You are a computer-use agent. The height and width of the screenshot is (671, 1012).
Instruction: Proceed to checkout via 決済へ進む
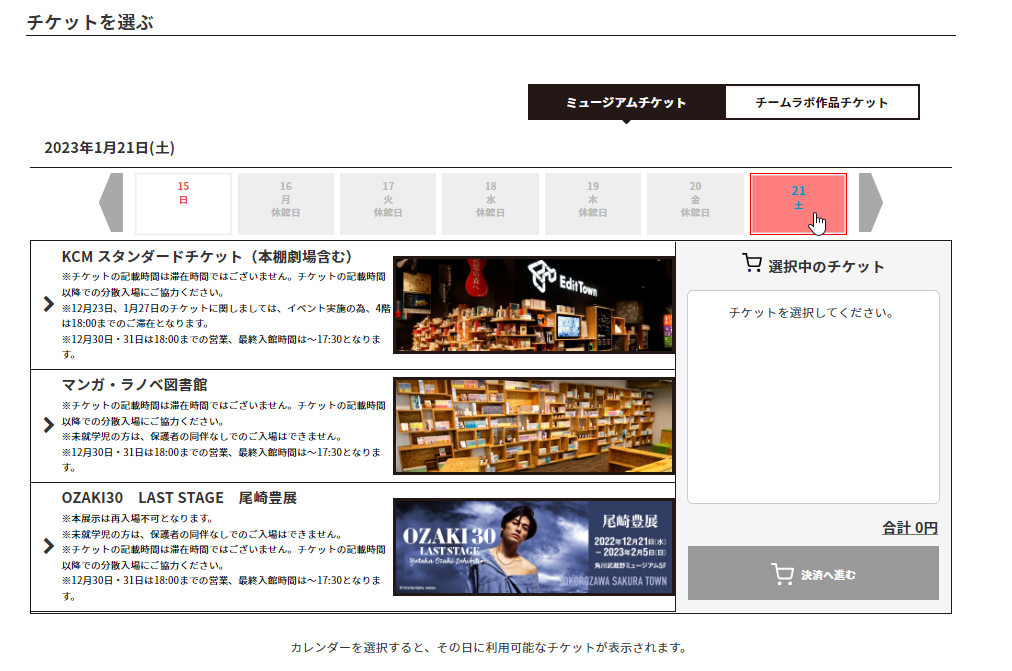(x=813, y=573)
